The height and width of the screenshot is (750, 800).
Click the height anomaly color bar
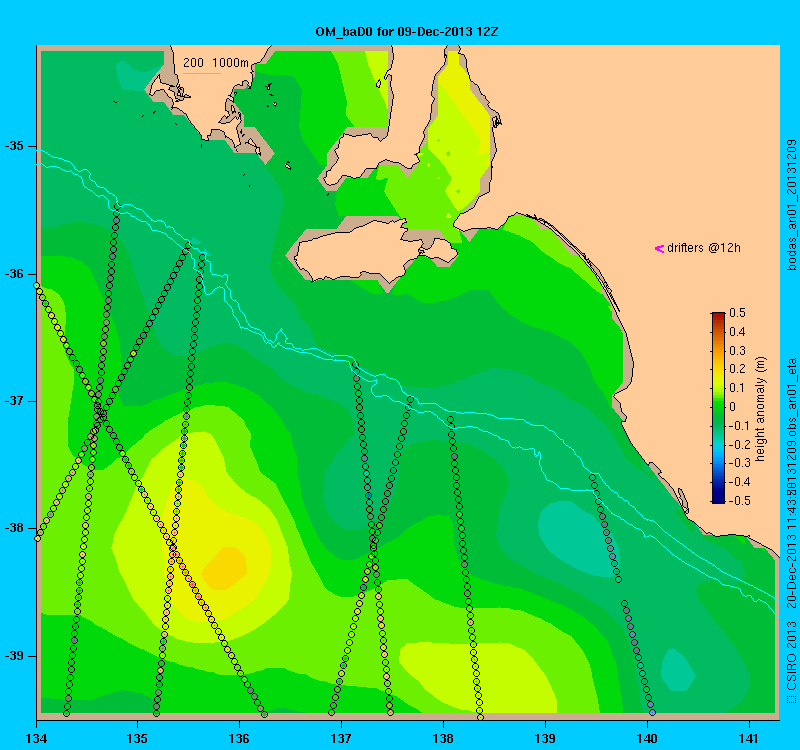point(718,408)
